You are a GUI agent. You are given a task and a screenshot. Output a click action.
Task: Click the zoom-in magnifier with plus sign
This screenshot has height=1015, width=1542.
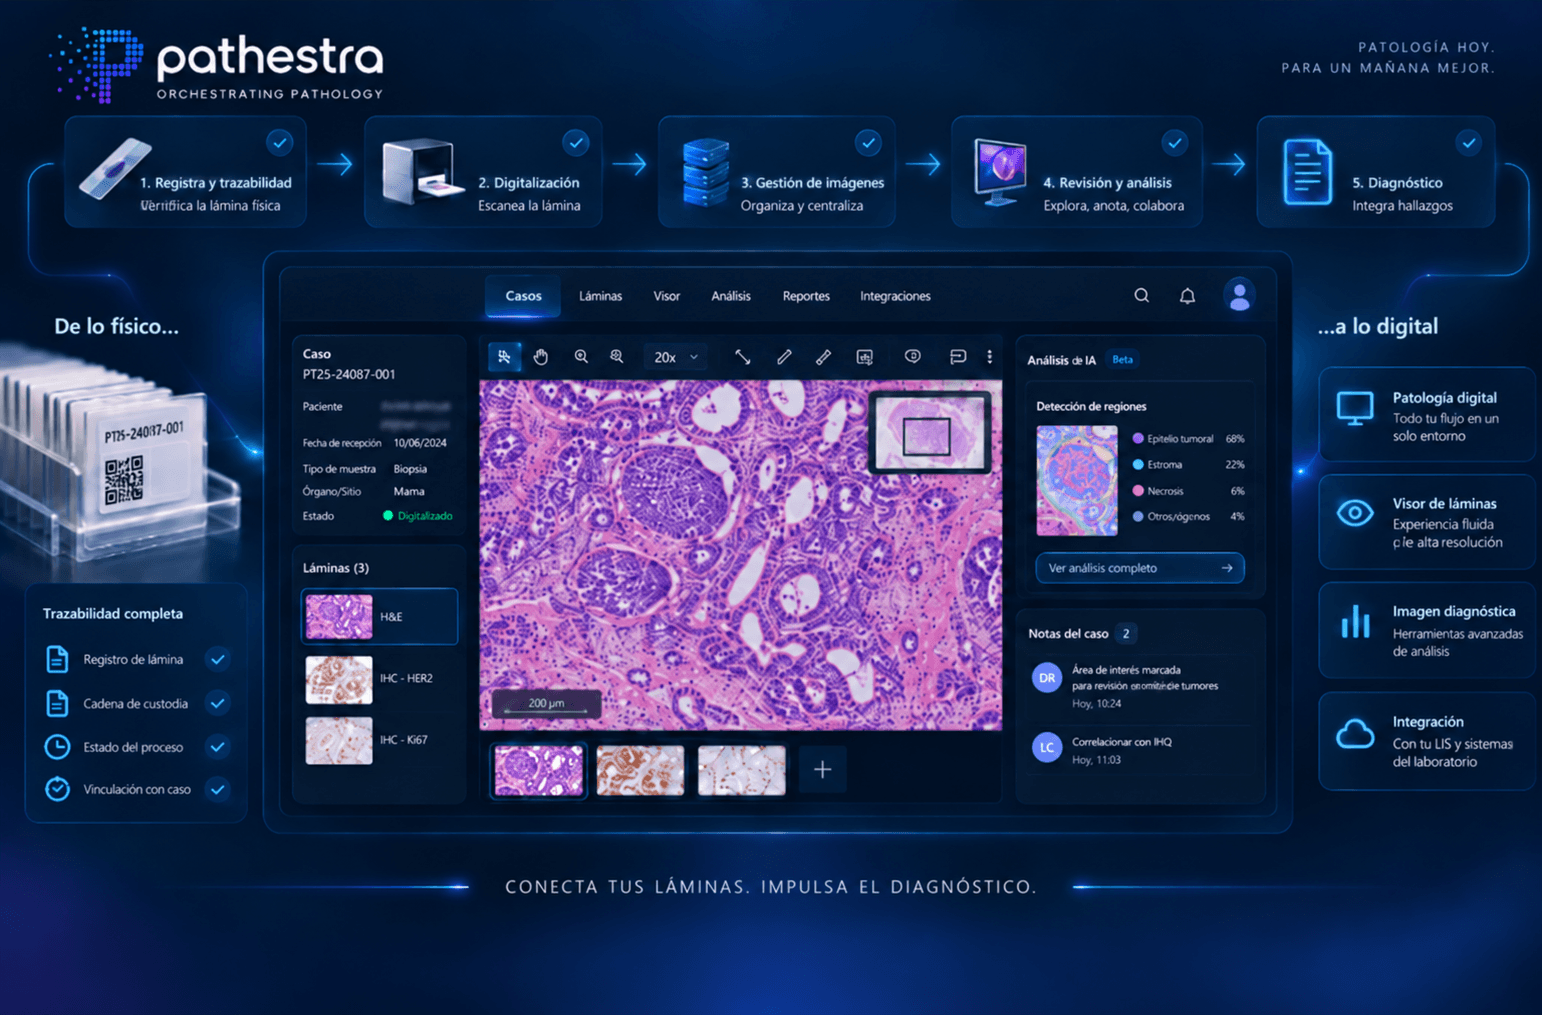coord(581,357)
